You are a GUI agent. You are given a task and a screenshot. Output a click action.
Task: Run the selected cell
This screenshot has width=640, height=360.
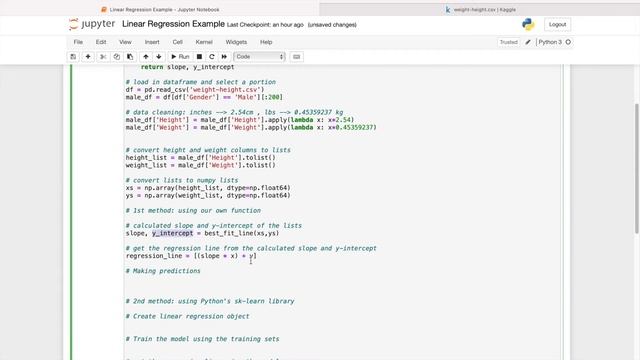[180, 57]
